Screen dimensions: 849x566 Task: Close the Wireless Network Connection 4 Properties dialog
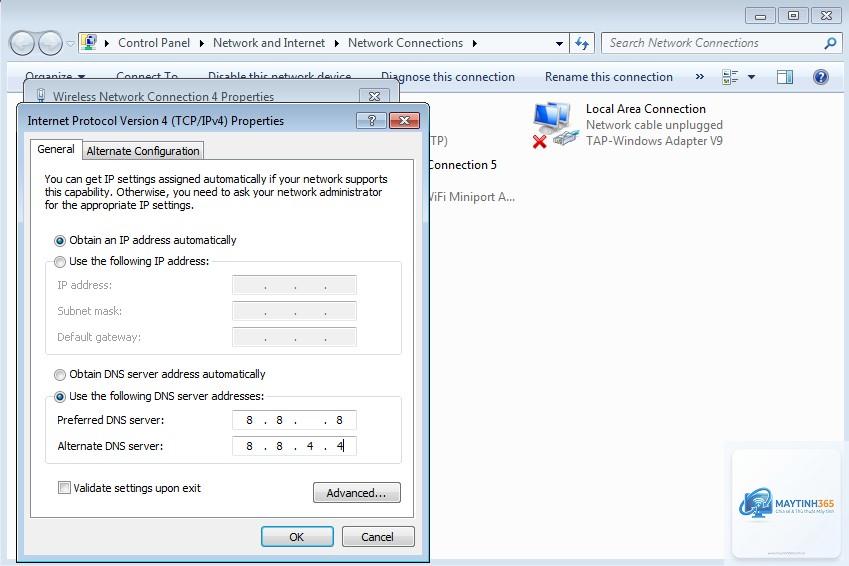pos(374,96)
